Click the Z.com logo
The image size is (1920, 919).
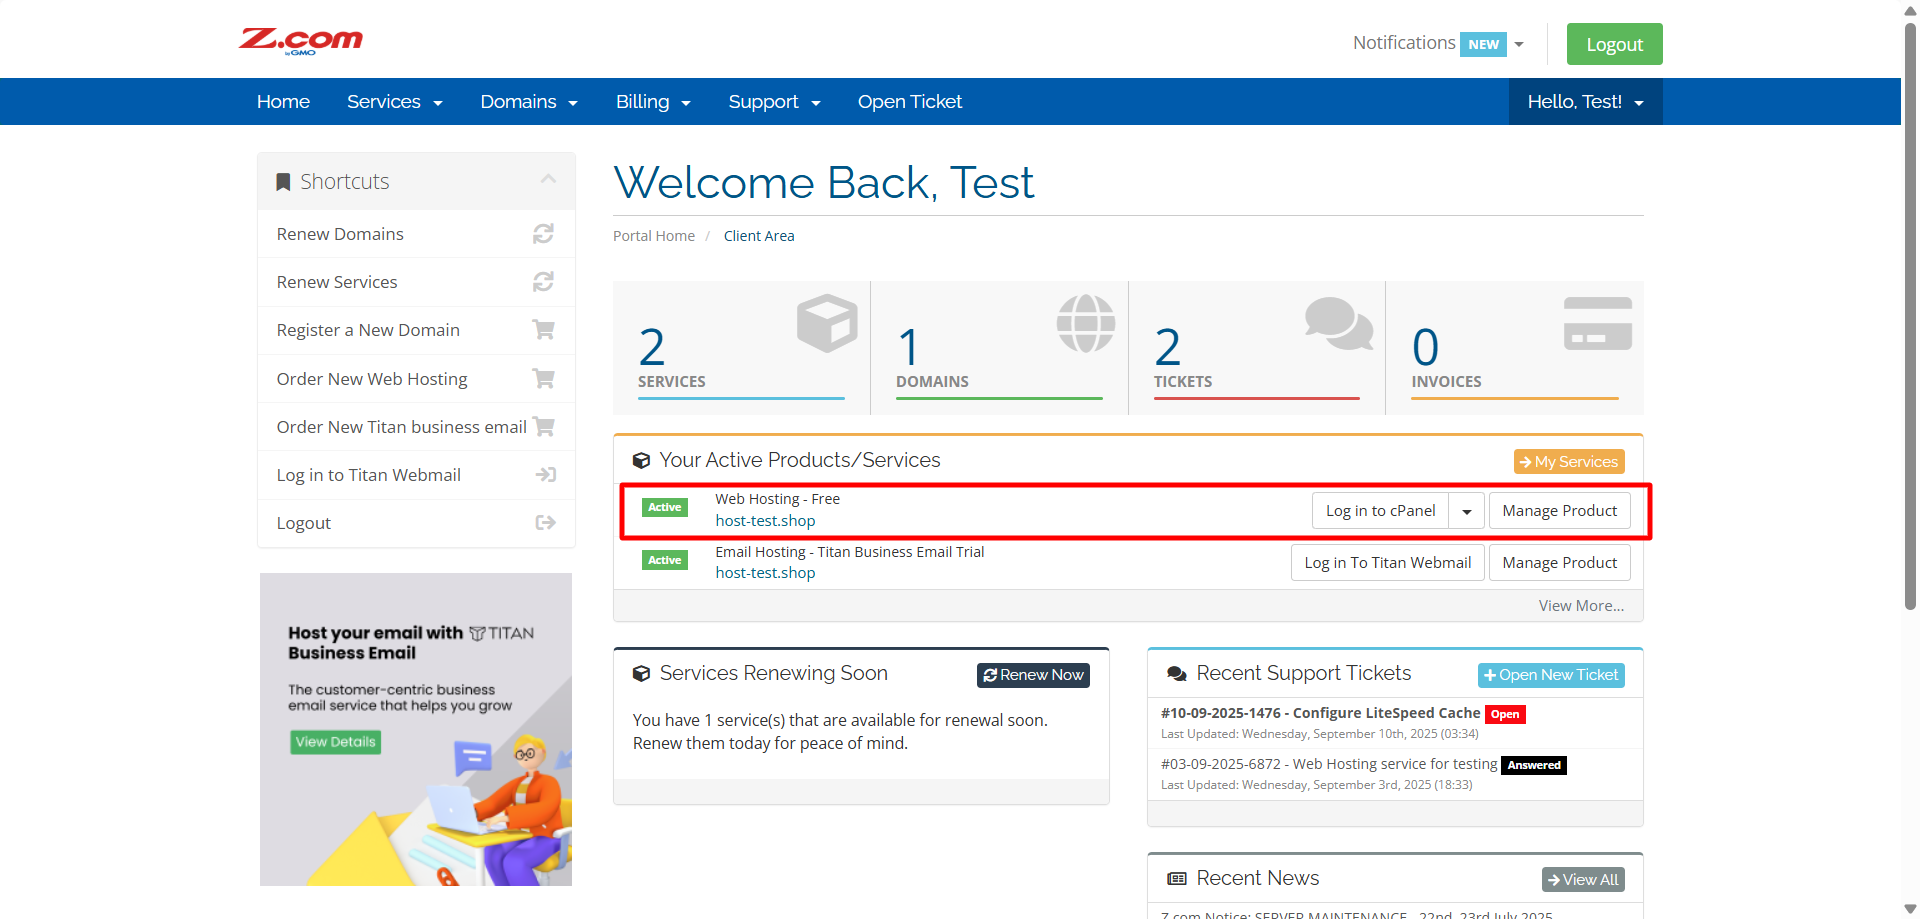point(300,40)
